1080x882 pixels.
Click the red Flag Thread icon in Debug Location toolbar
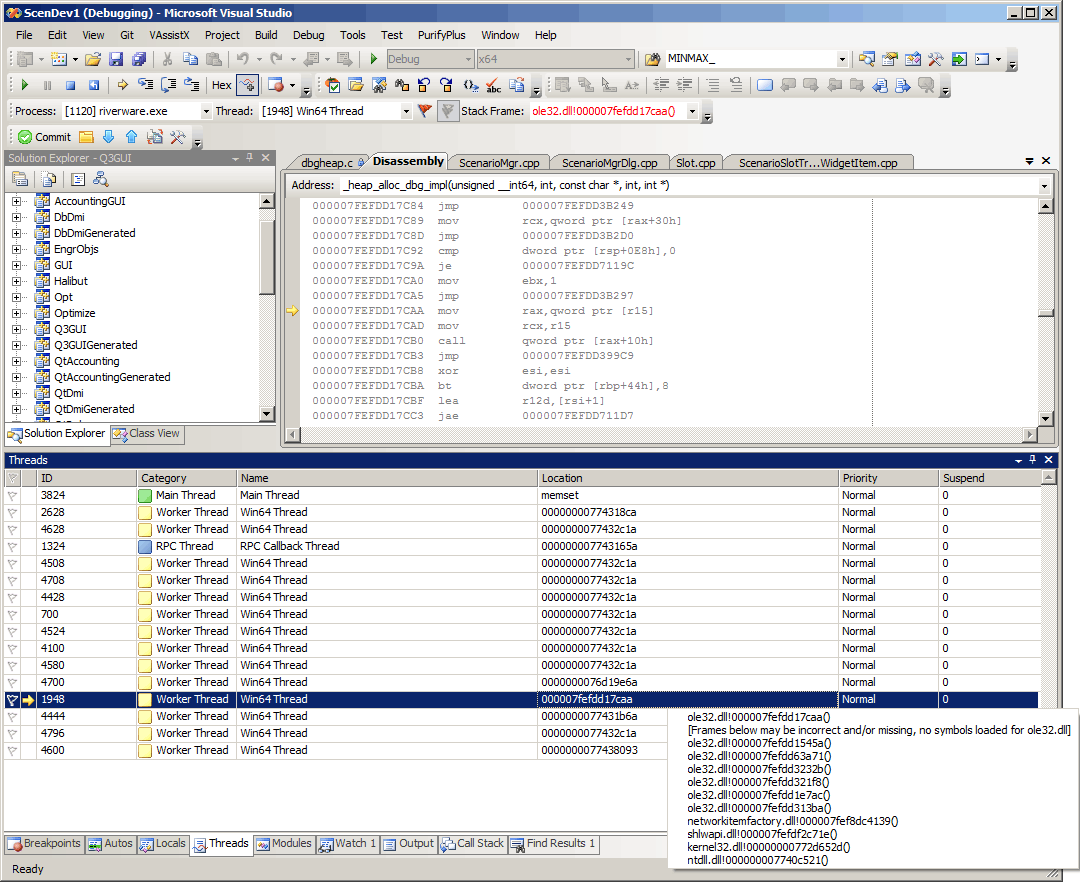[425, 111]
